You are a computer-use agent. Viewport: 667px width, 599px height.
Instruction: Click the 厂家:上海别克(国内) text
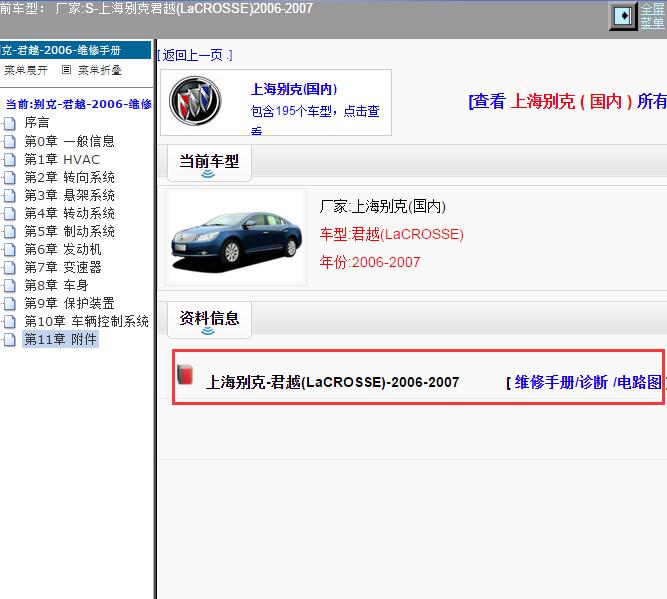pyautogui.click(x=382, y=206)
